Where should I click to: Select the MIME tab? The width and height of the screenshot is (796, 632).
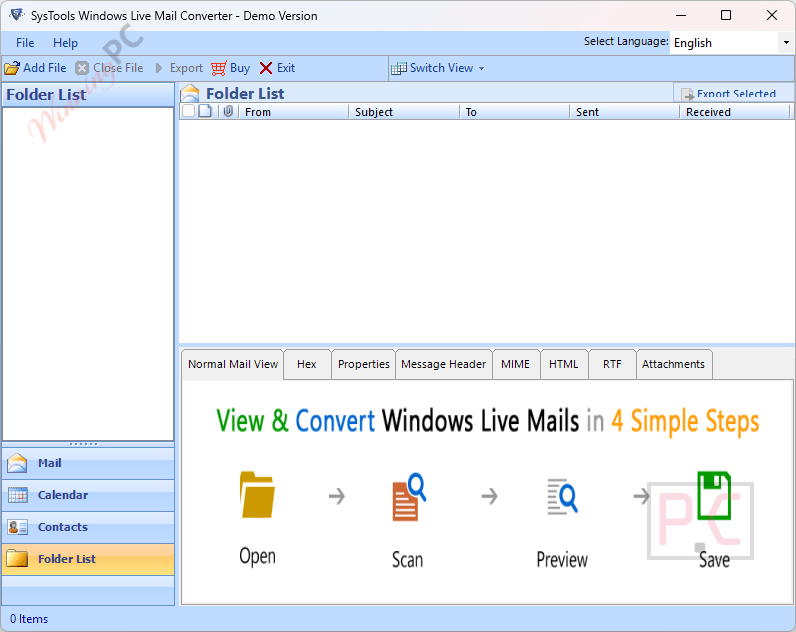[516, 364]
